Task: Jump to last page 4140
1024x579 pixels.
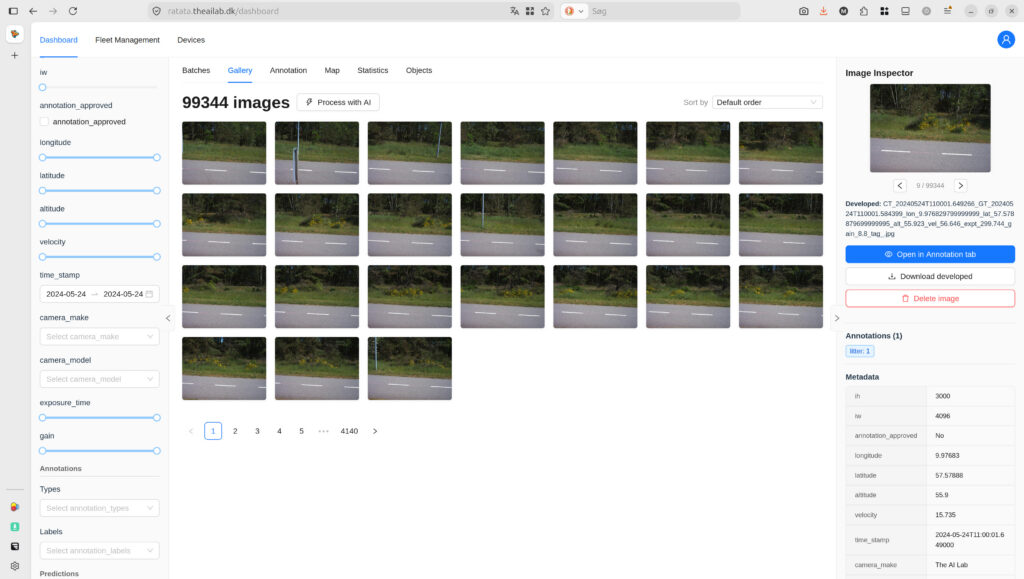Action: [x=349, y=431]
